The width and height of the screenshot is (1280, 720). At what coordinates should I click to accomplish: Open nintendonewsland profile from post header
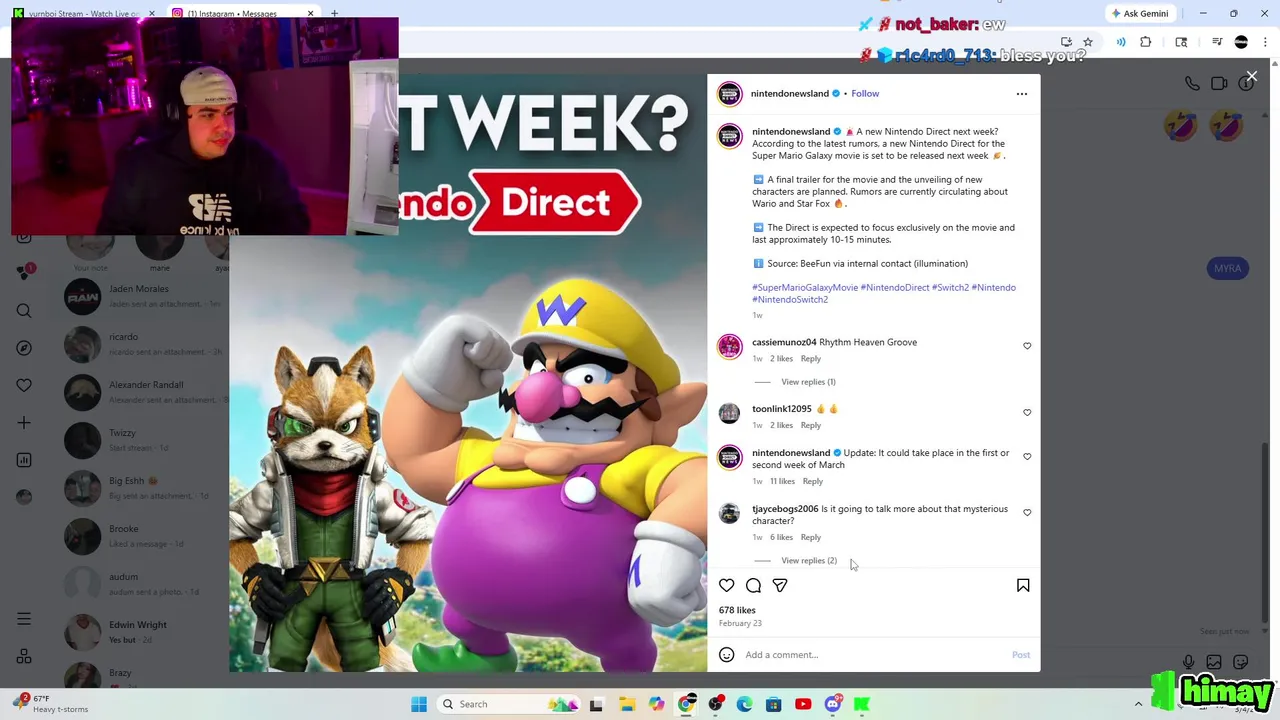pos(790,94)
